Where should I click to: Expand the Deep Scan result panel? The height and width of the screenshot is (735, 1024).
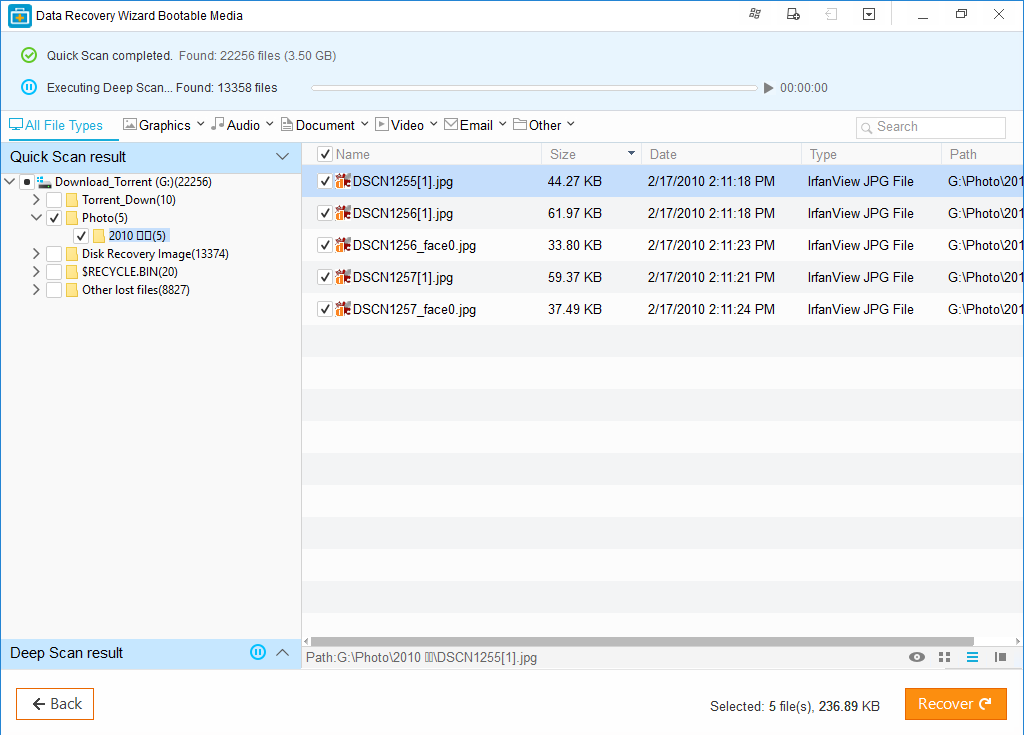click(x=282, y=652)
